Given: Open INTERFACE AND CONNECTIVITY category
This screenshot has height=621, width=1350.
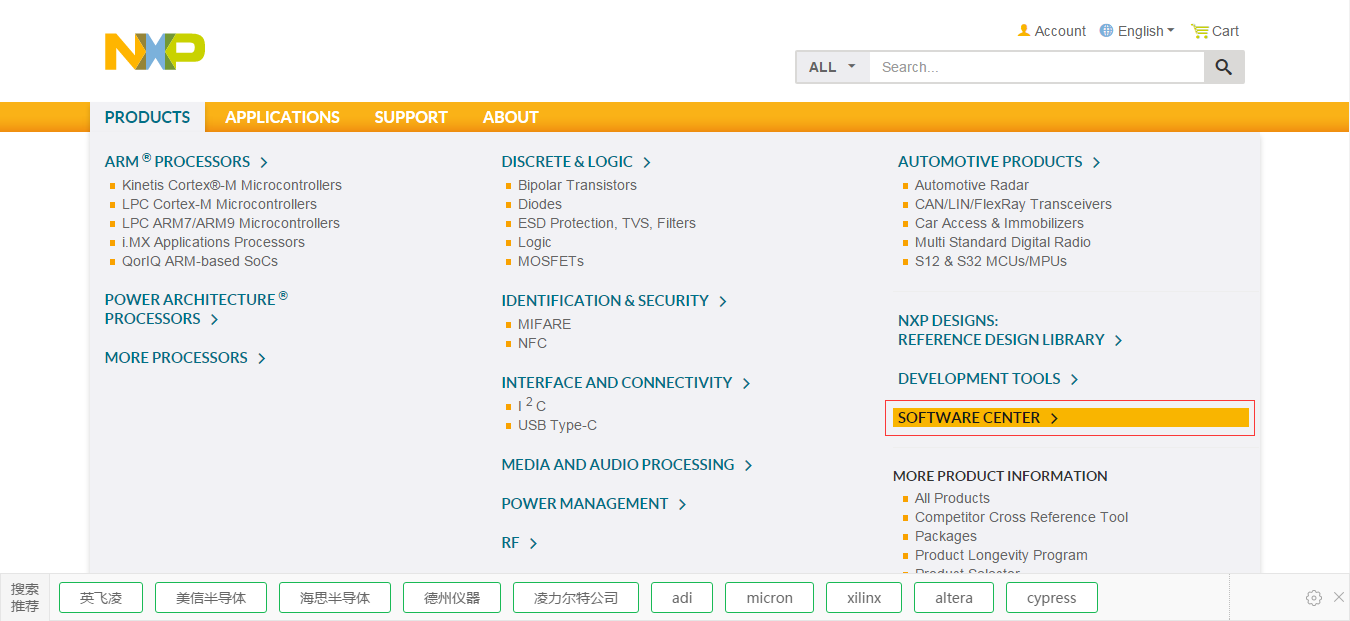Looking at the screenshot, I should pyautogui.click(x=626, y=383).
